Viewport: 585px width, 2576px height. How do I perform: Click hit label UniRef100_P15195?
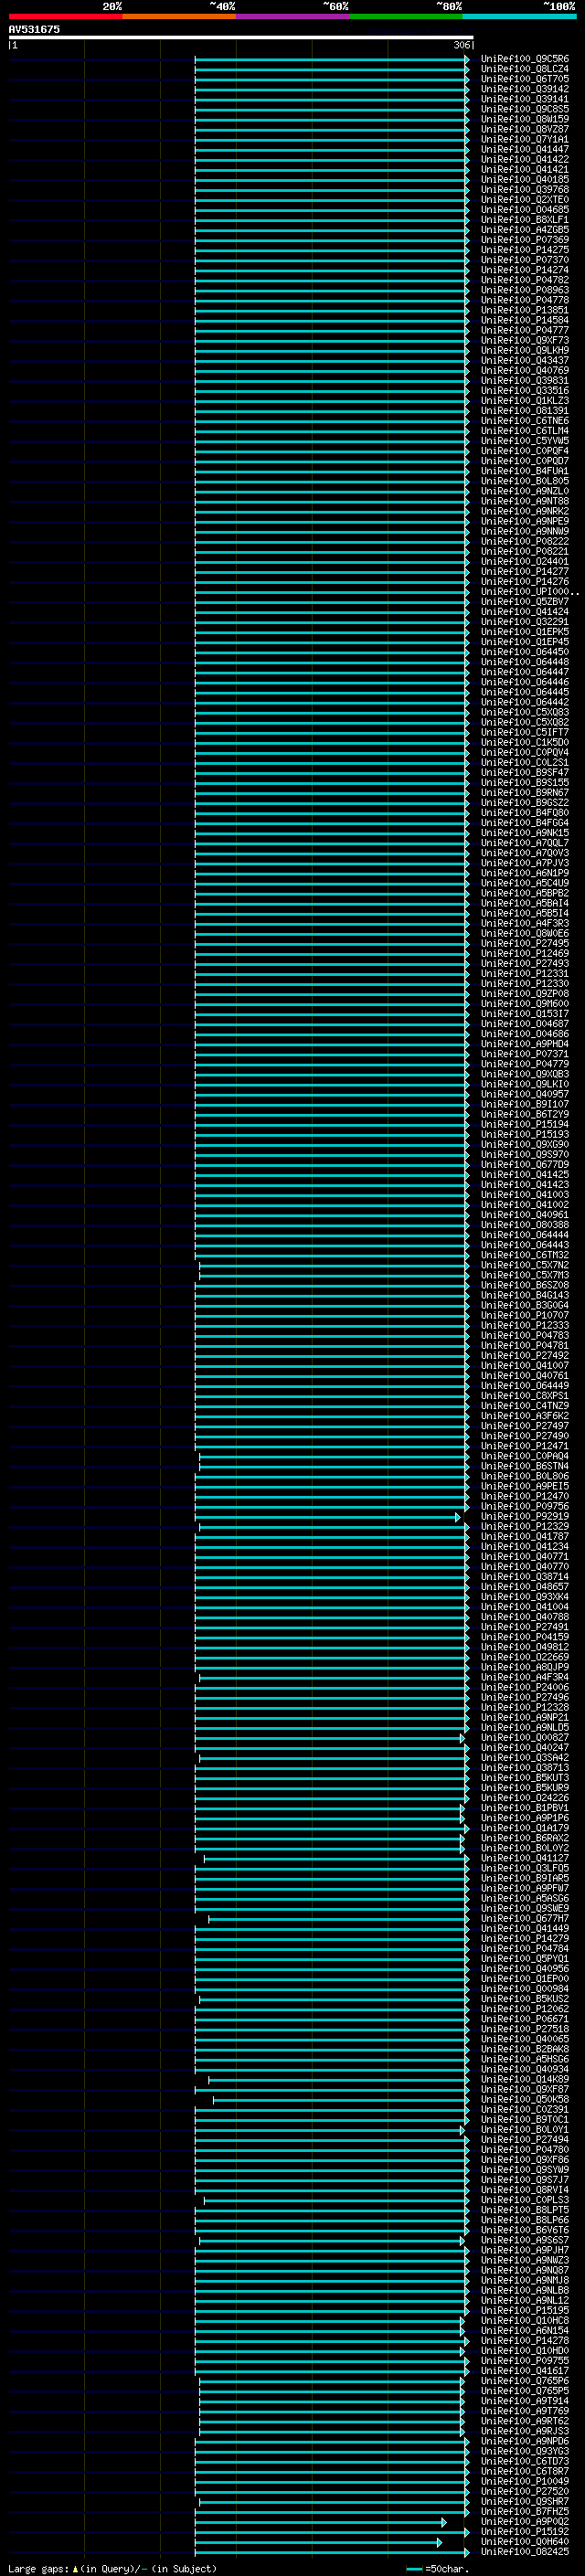click(525, 2310)
